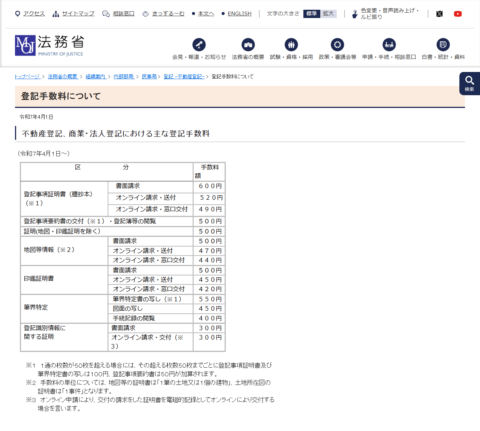Click the 400円 fee cell
The image size is (480, 431).
pos(210,318)
